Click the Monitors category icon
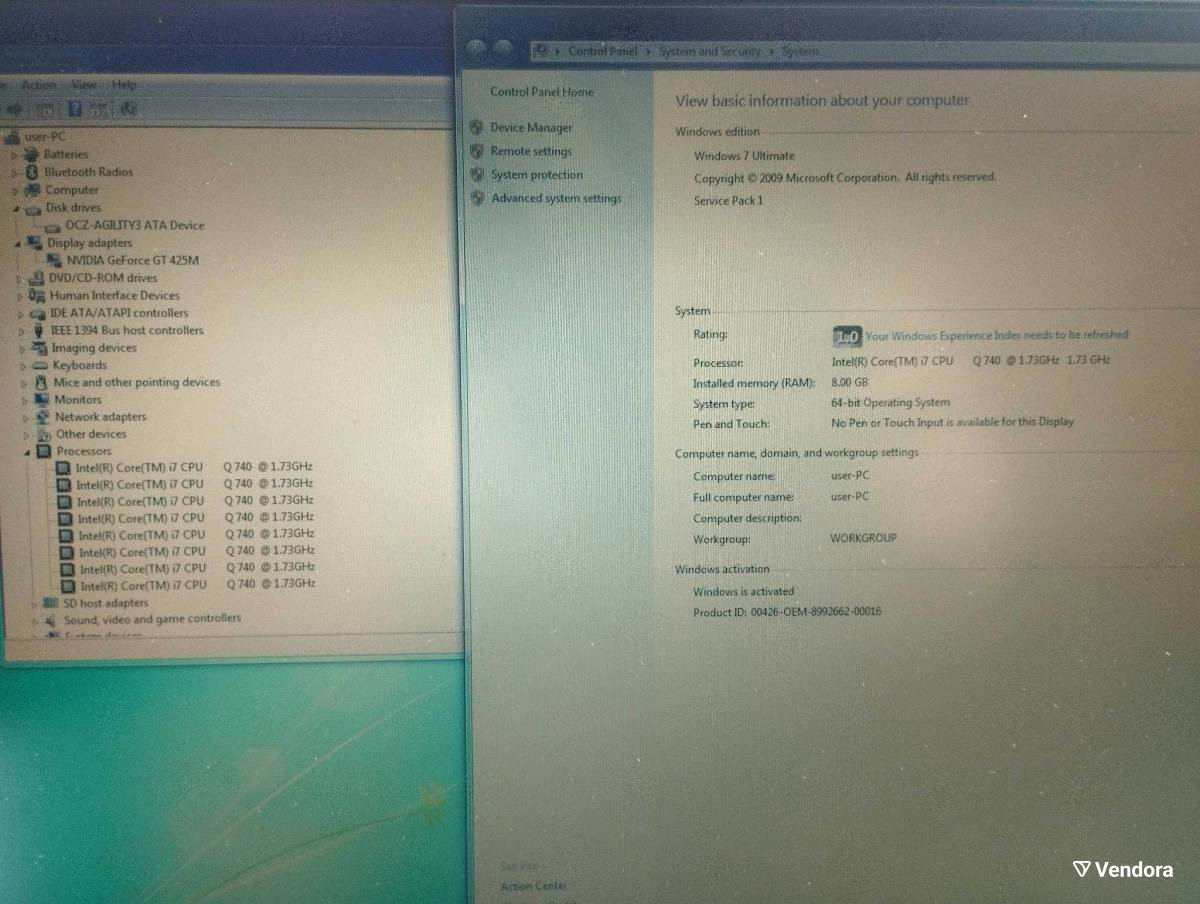 tap(43, 400)
